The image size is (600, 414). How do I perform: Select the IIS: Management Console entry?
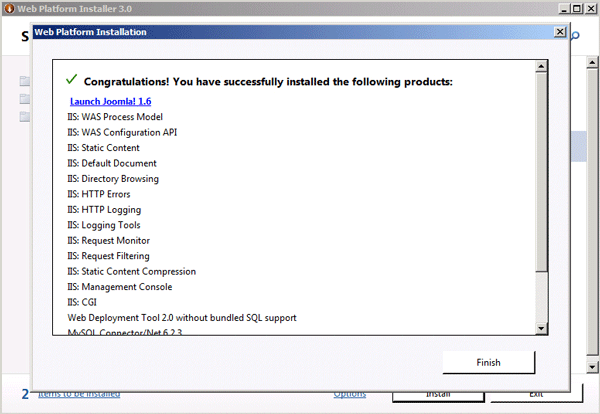[x=120, y=287]
